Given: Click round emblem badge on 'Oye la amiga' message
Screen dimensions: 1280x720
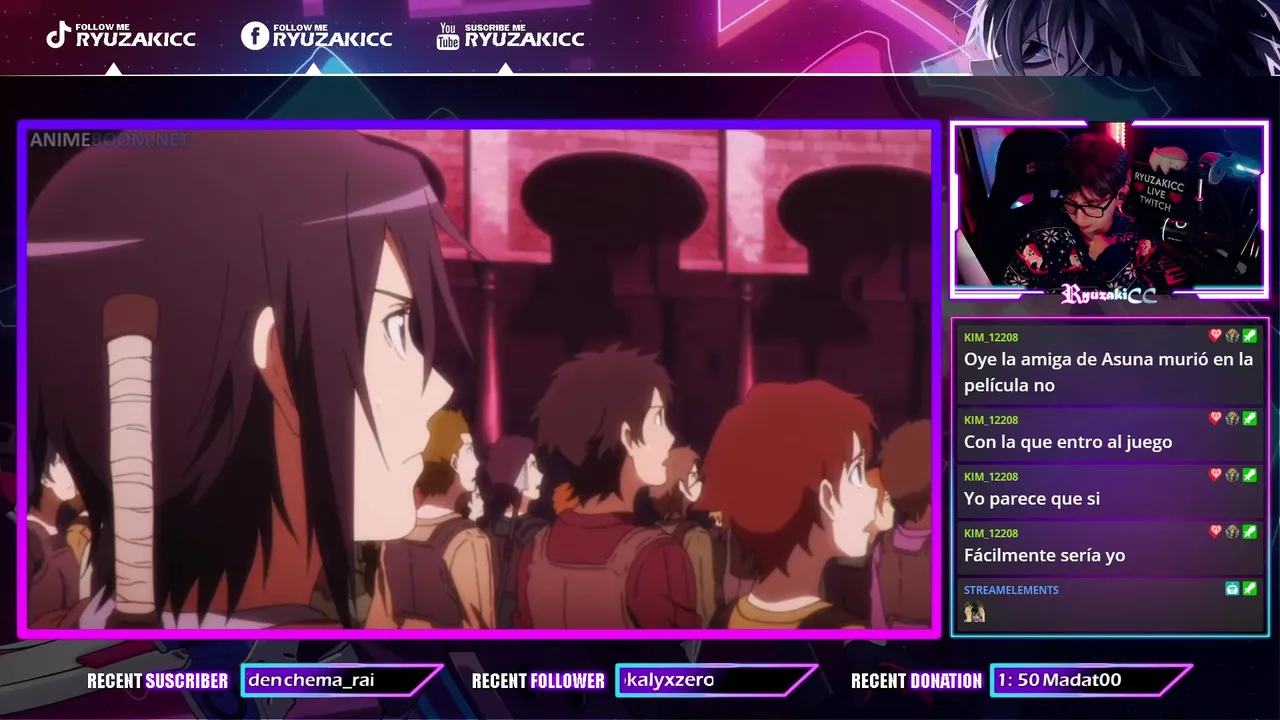Looking at the screenshot, I should pos(1233,336).
